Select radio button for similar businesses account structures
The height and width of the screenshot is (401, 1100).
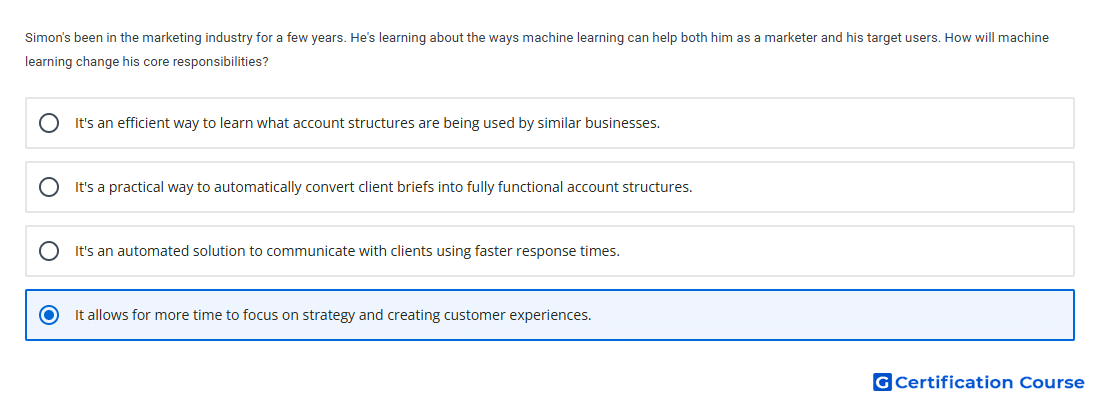pos(49,123)
